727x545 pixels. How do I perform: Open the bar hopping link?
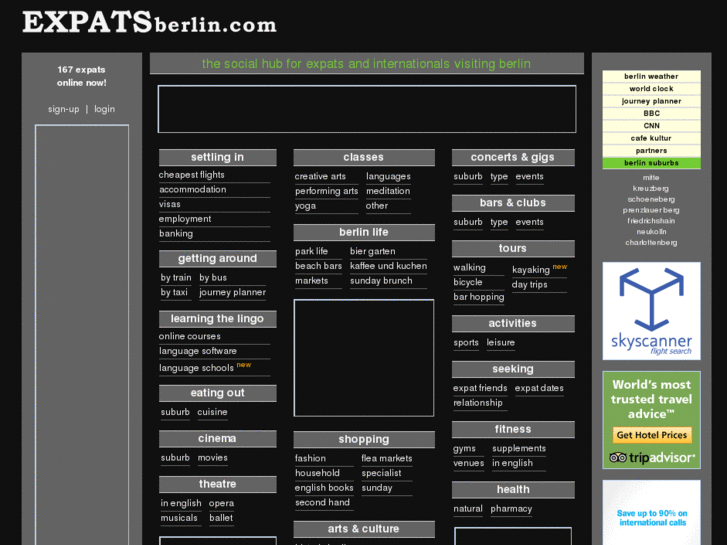click(479, 297)
